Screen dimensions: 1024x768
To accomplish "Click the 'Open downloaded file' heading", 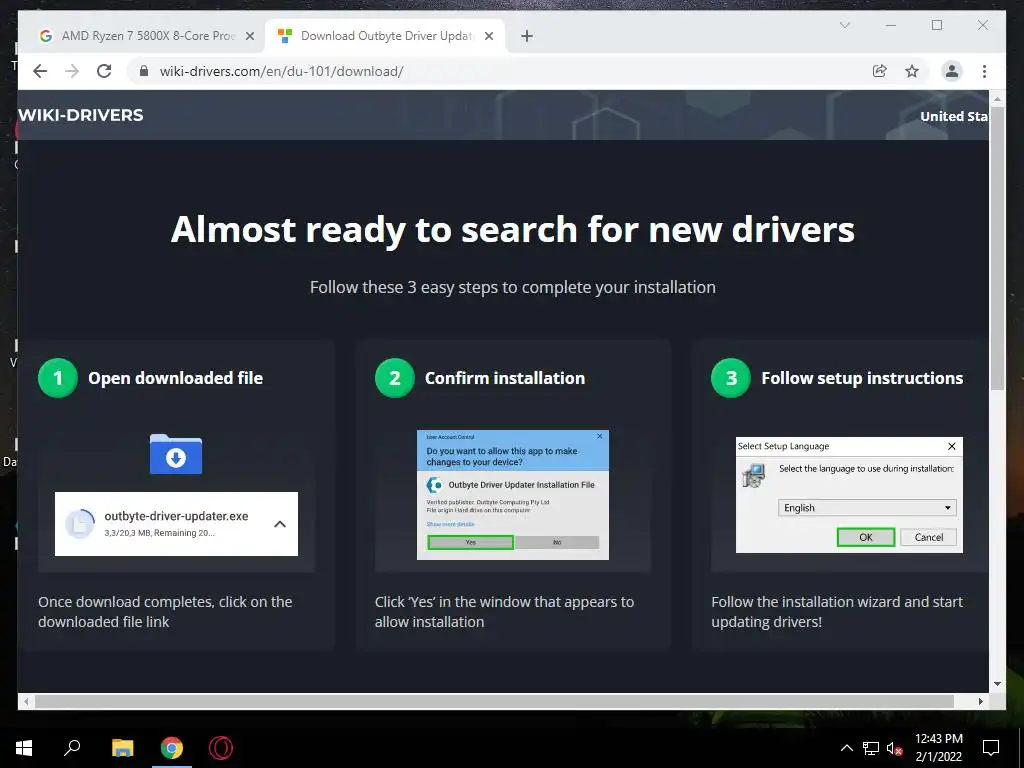I will [x=176, y=378].
